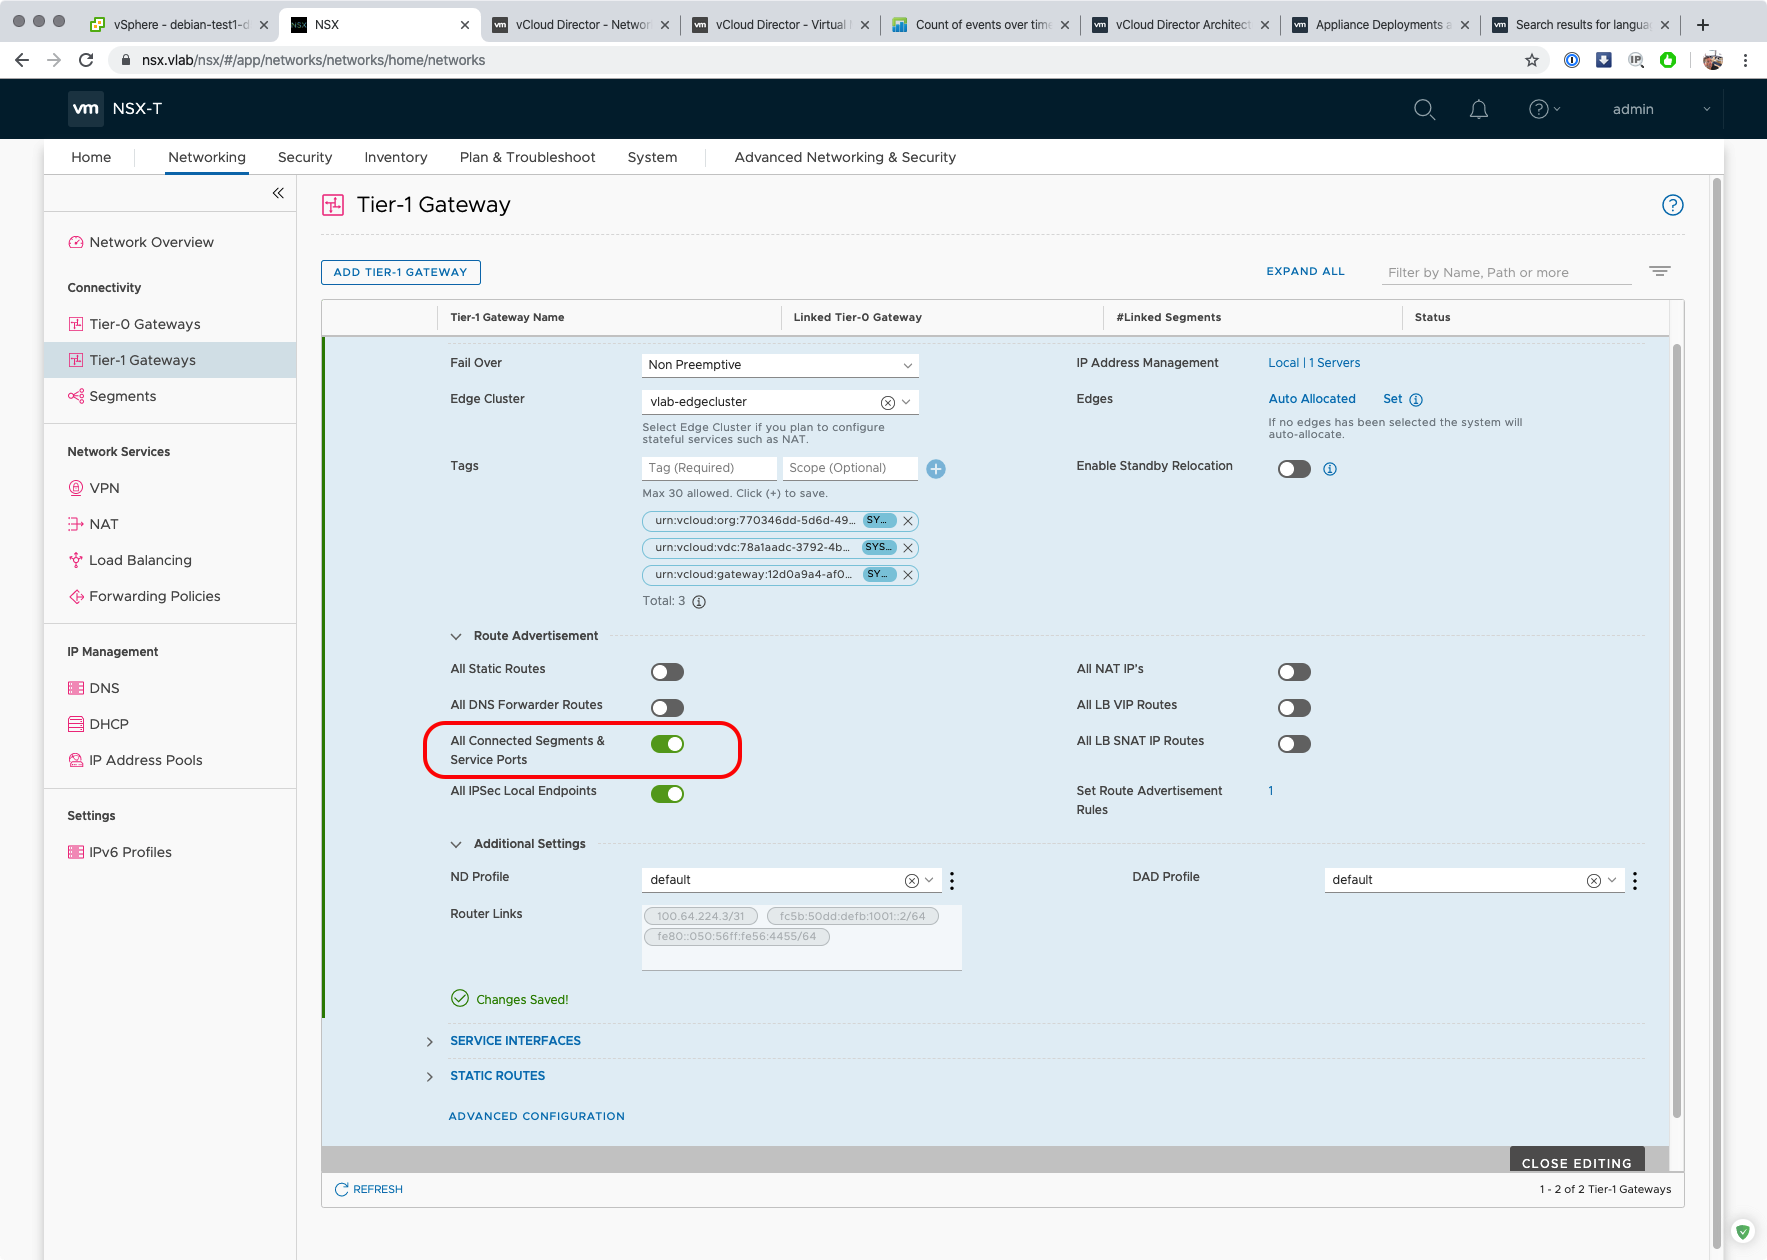
Task: Click Close Editing button
Action: pos(1576,1162)
